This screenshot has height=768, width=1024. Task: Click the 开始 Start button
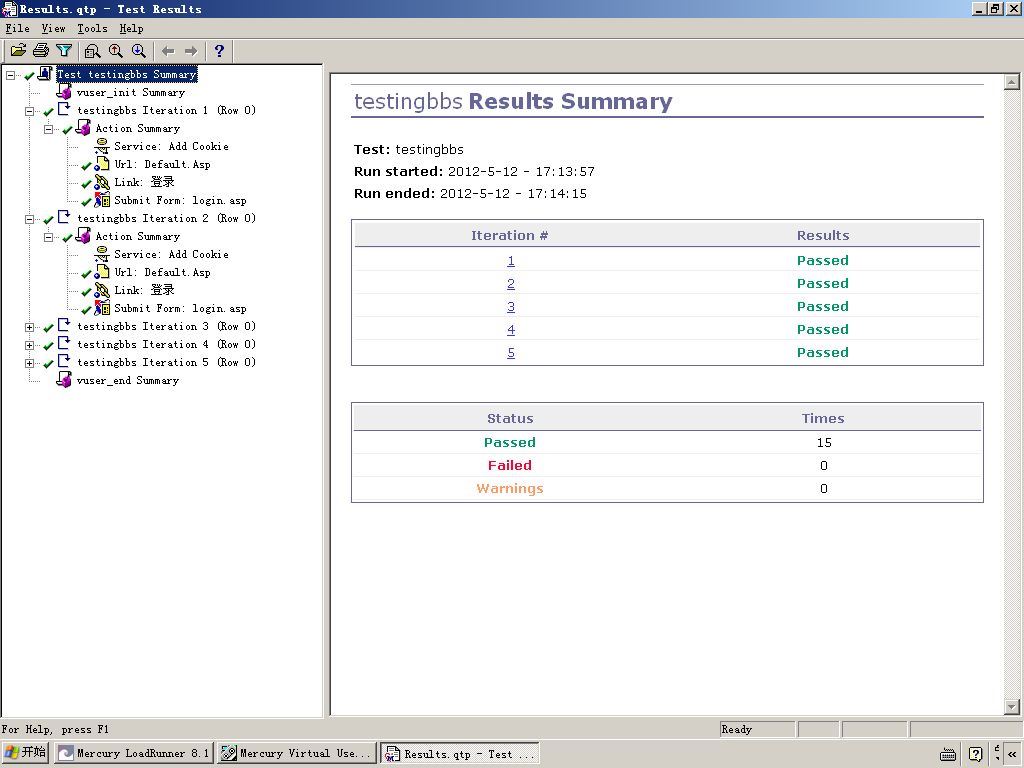26,752
